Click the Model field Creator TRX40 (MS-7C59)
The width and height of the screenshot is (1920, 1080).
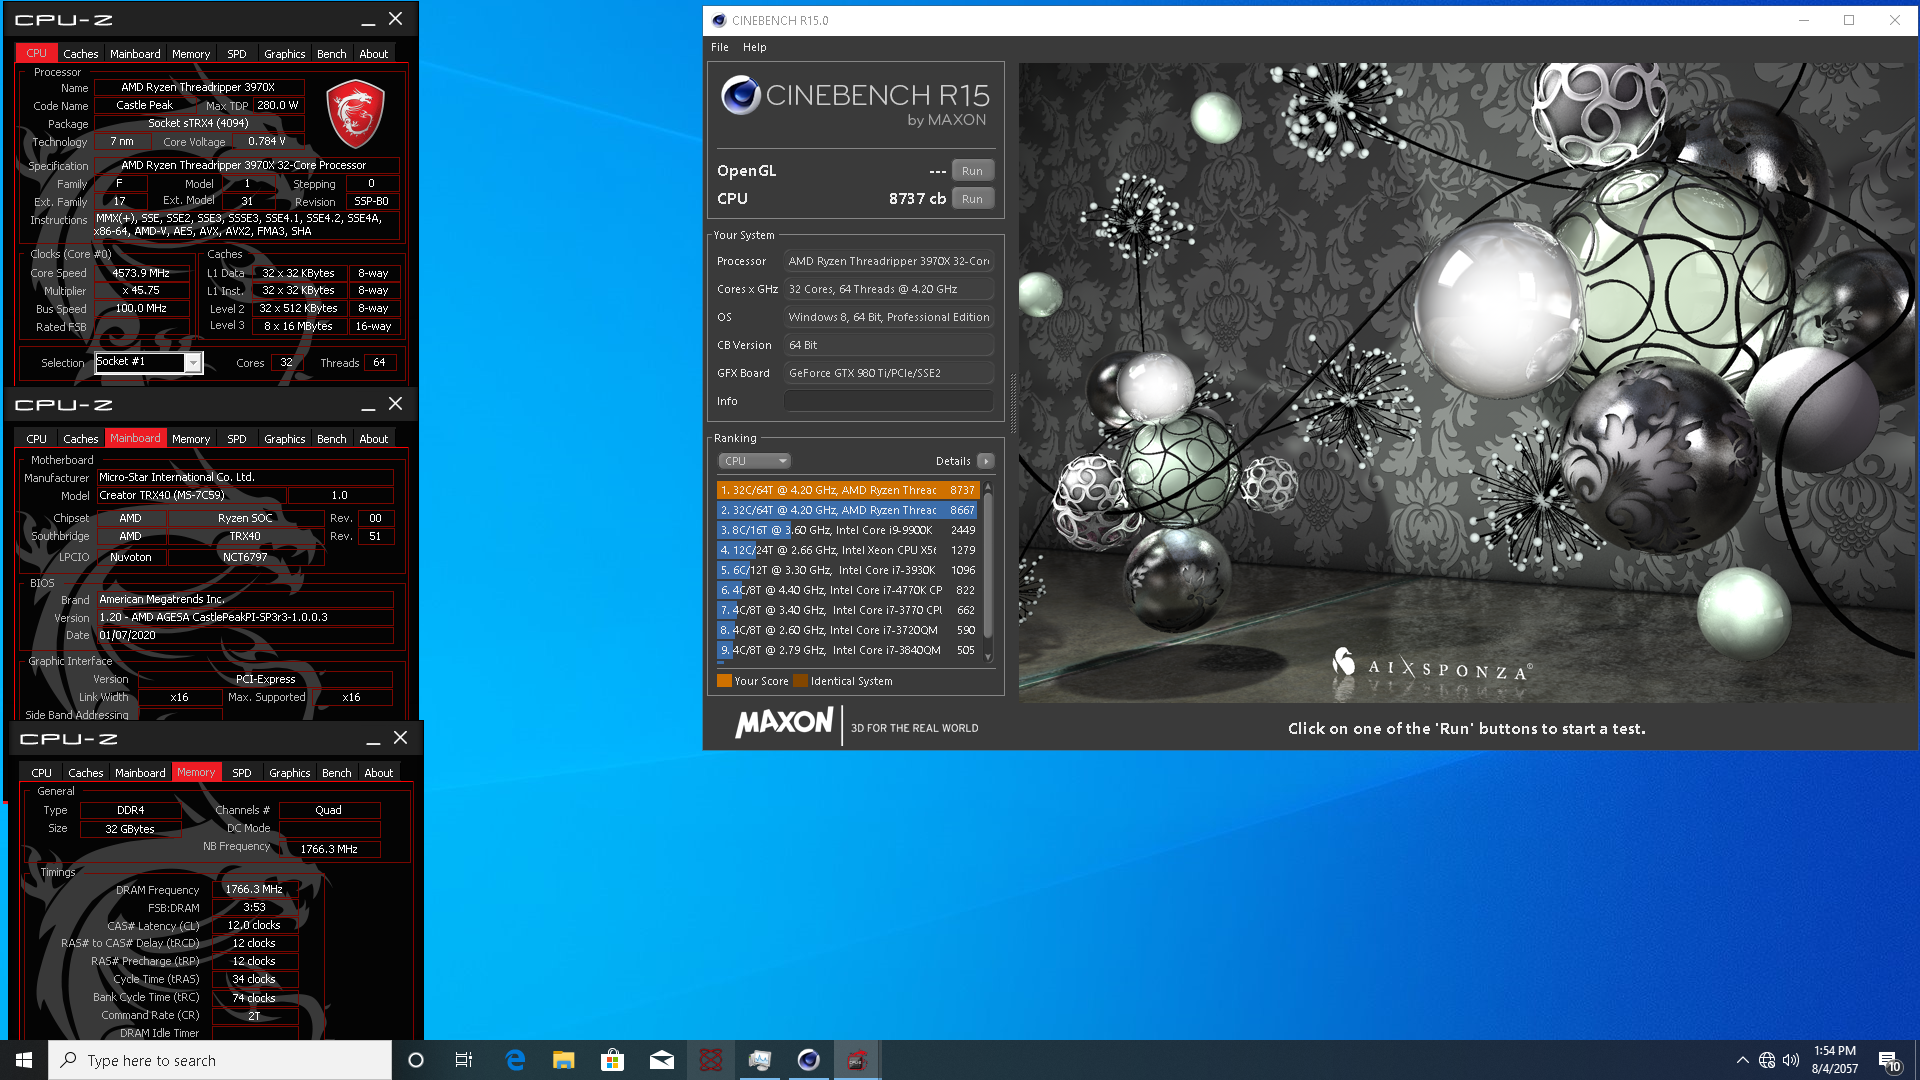coord(190,495)
